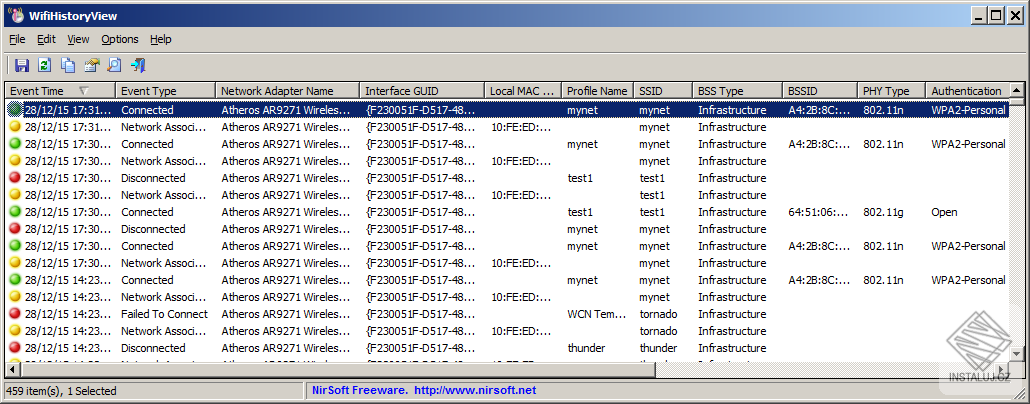Open the Help menu

pos(160,39)
